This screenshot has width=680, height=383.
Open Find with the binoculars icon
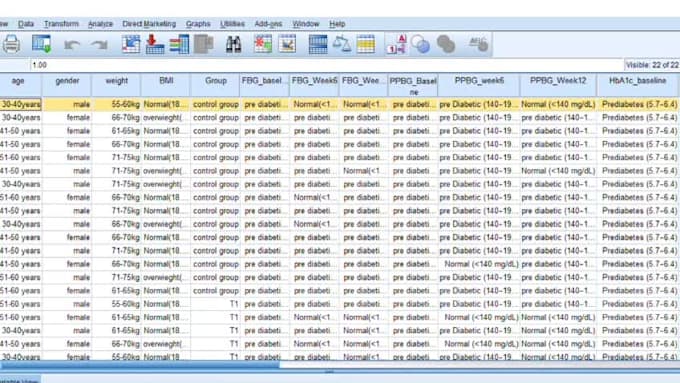(x=233, y=45)
